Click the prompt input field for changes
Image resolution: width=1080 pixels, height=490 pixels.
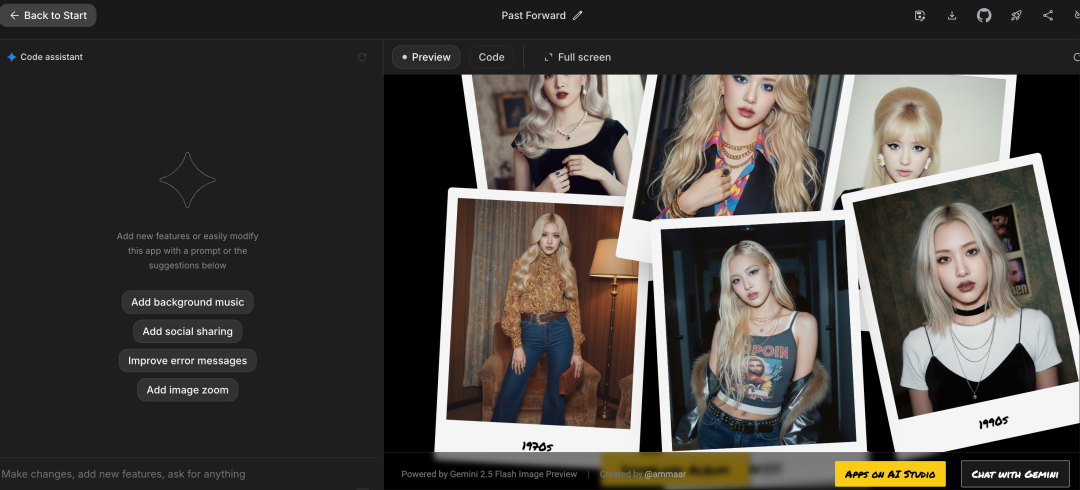click(x=180, y=474)
